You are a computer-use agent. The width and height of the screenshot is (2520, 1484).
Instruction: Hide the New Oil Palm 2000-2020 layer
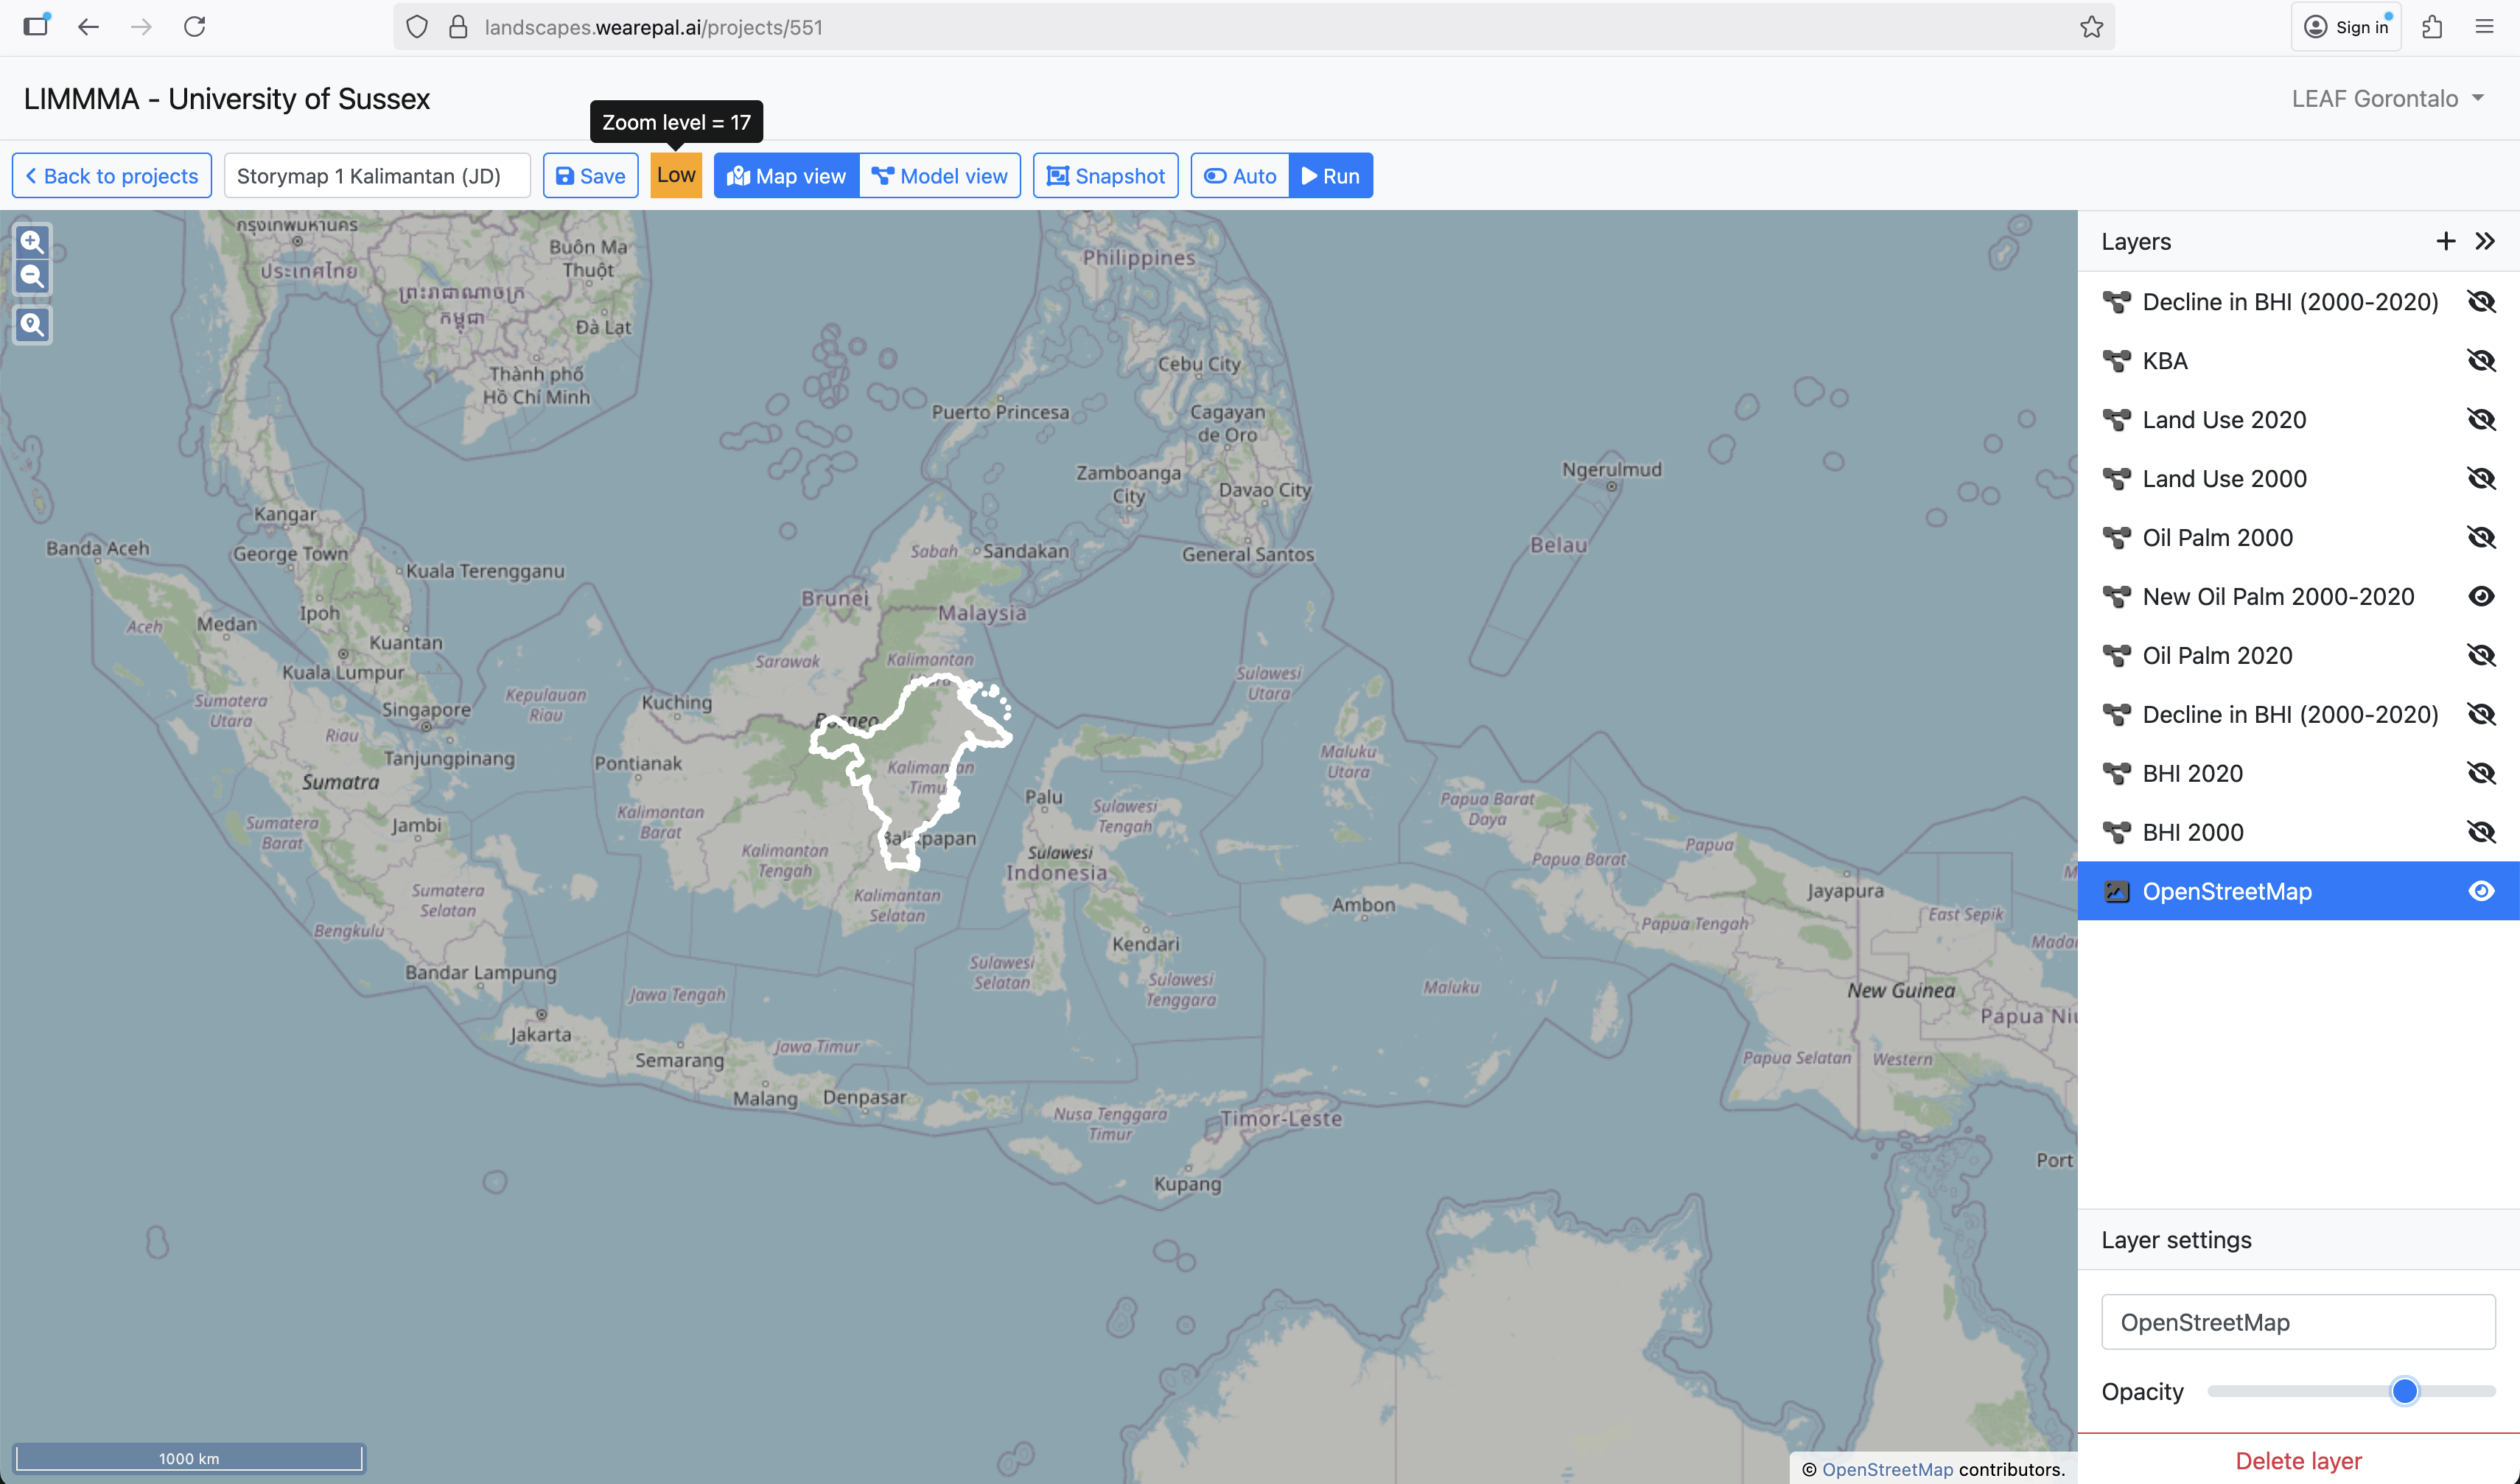click(x=2481, y=597)
